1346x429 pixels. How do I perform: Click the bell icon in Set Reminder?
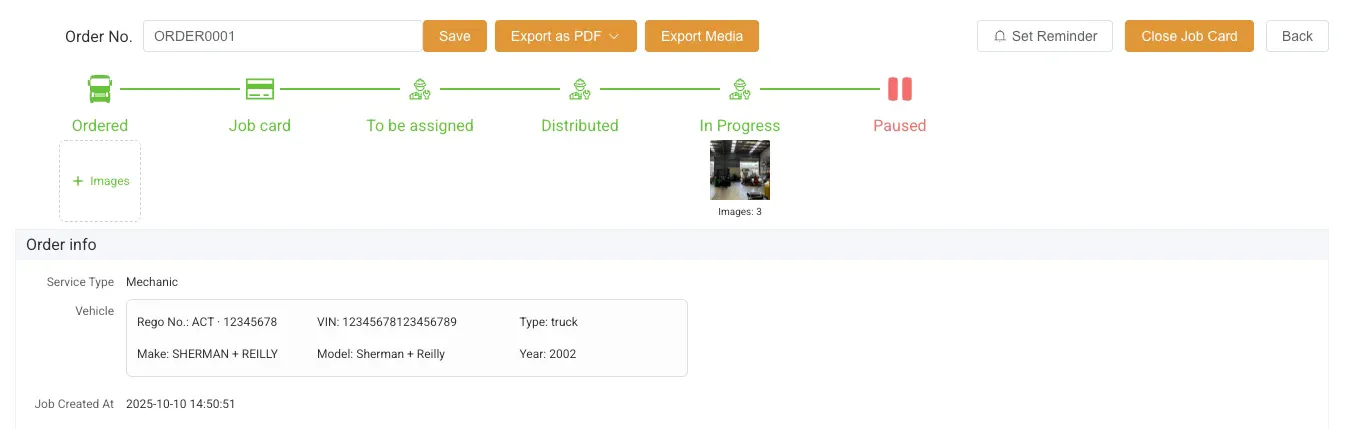(1000, 36)
